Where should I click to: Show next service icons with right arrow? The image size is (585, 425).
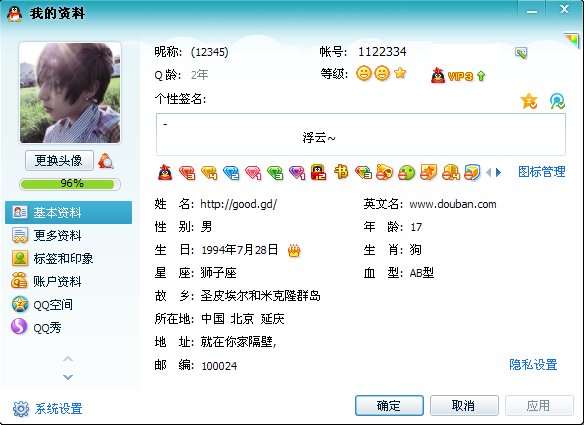click(x=498, y=172)
